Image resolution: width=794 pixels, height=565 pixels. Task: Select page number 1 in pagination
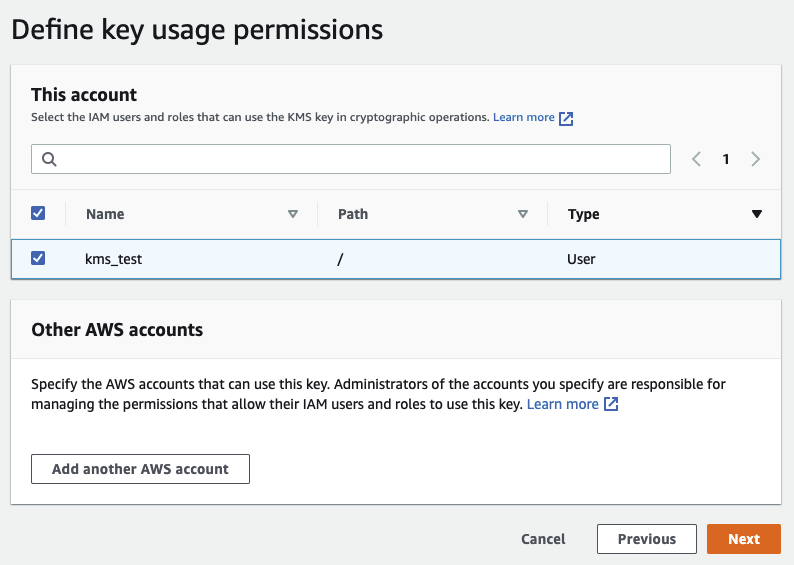click(x=726, y=159)
